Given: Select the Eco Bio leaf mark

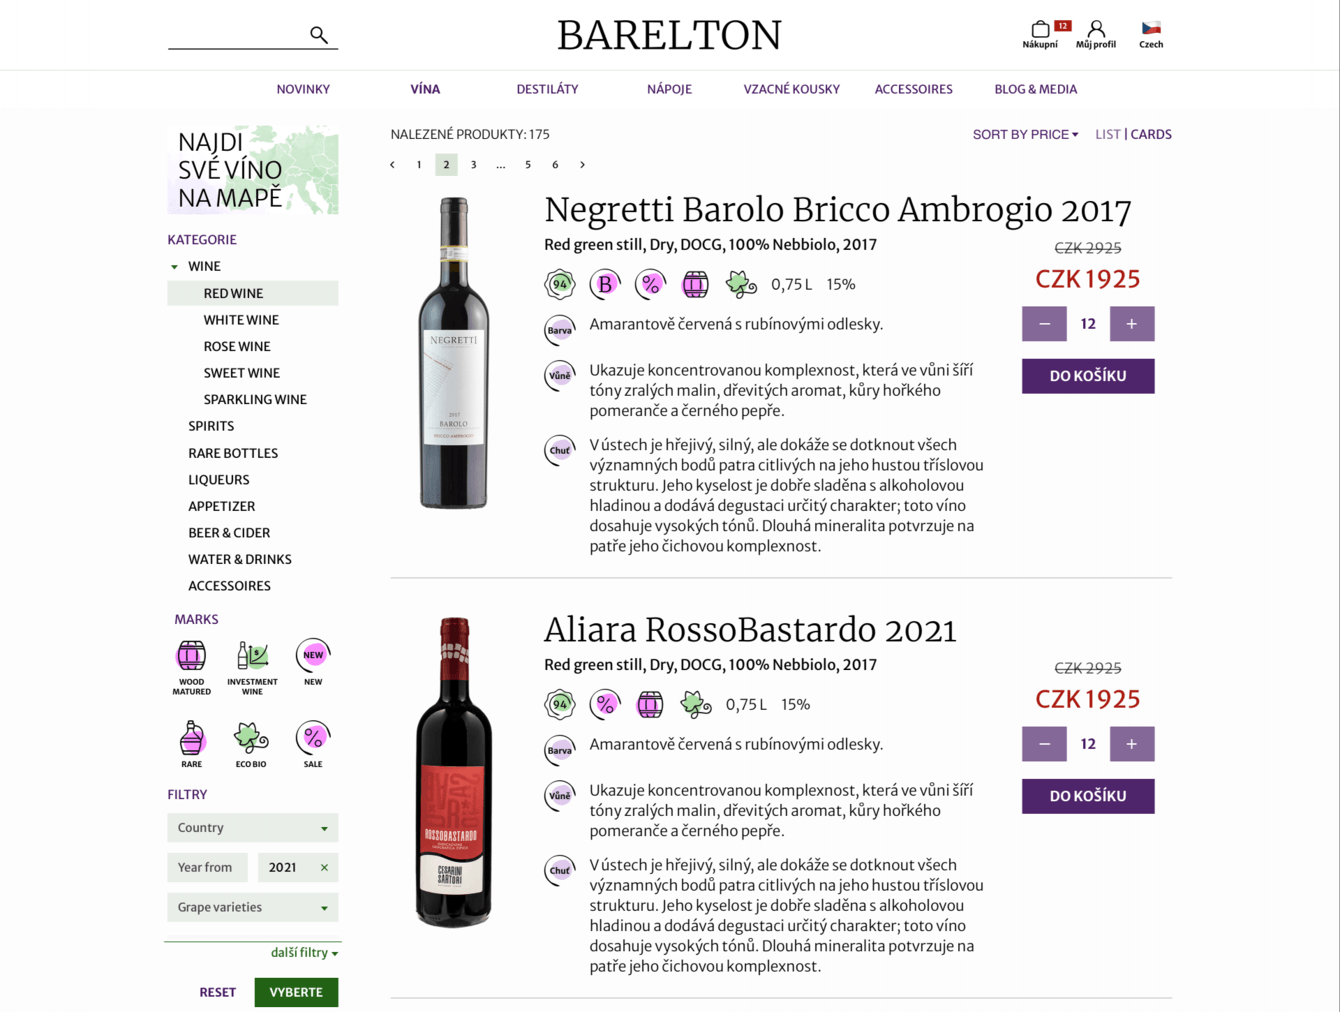Looking at the screenshot, I should point(251,738).
